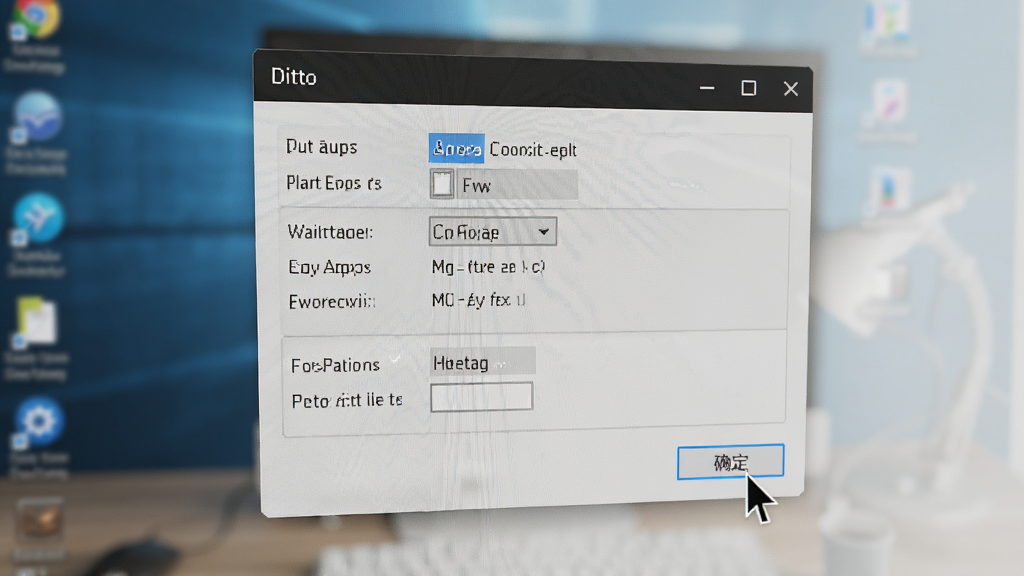Open the blue gear settings desktop icon
The image size is (1024, 576).
click(x=39, y=421)
